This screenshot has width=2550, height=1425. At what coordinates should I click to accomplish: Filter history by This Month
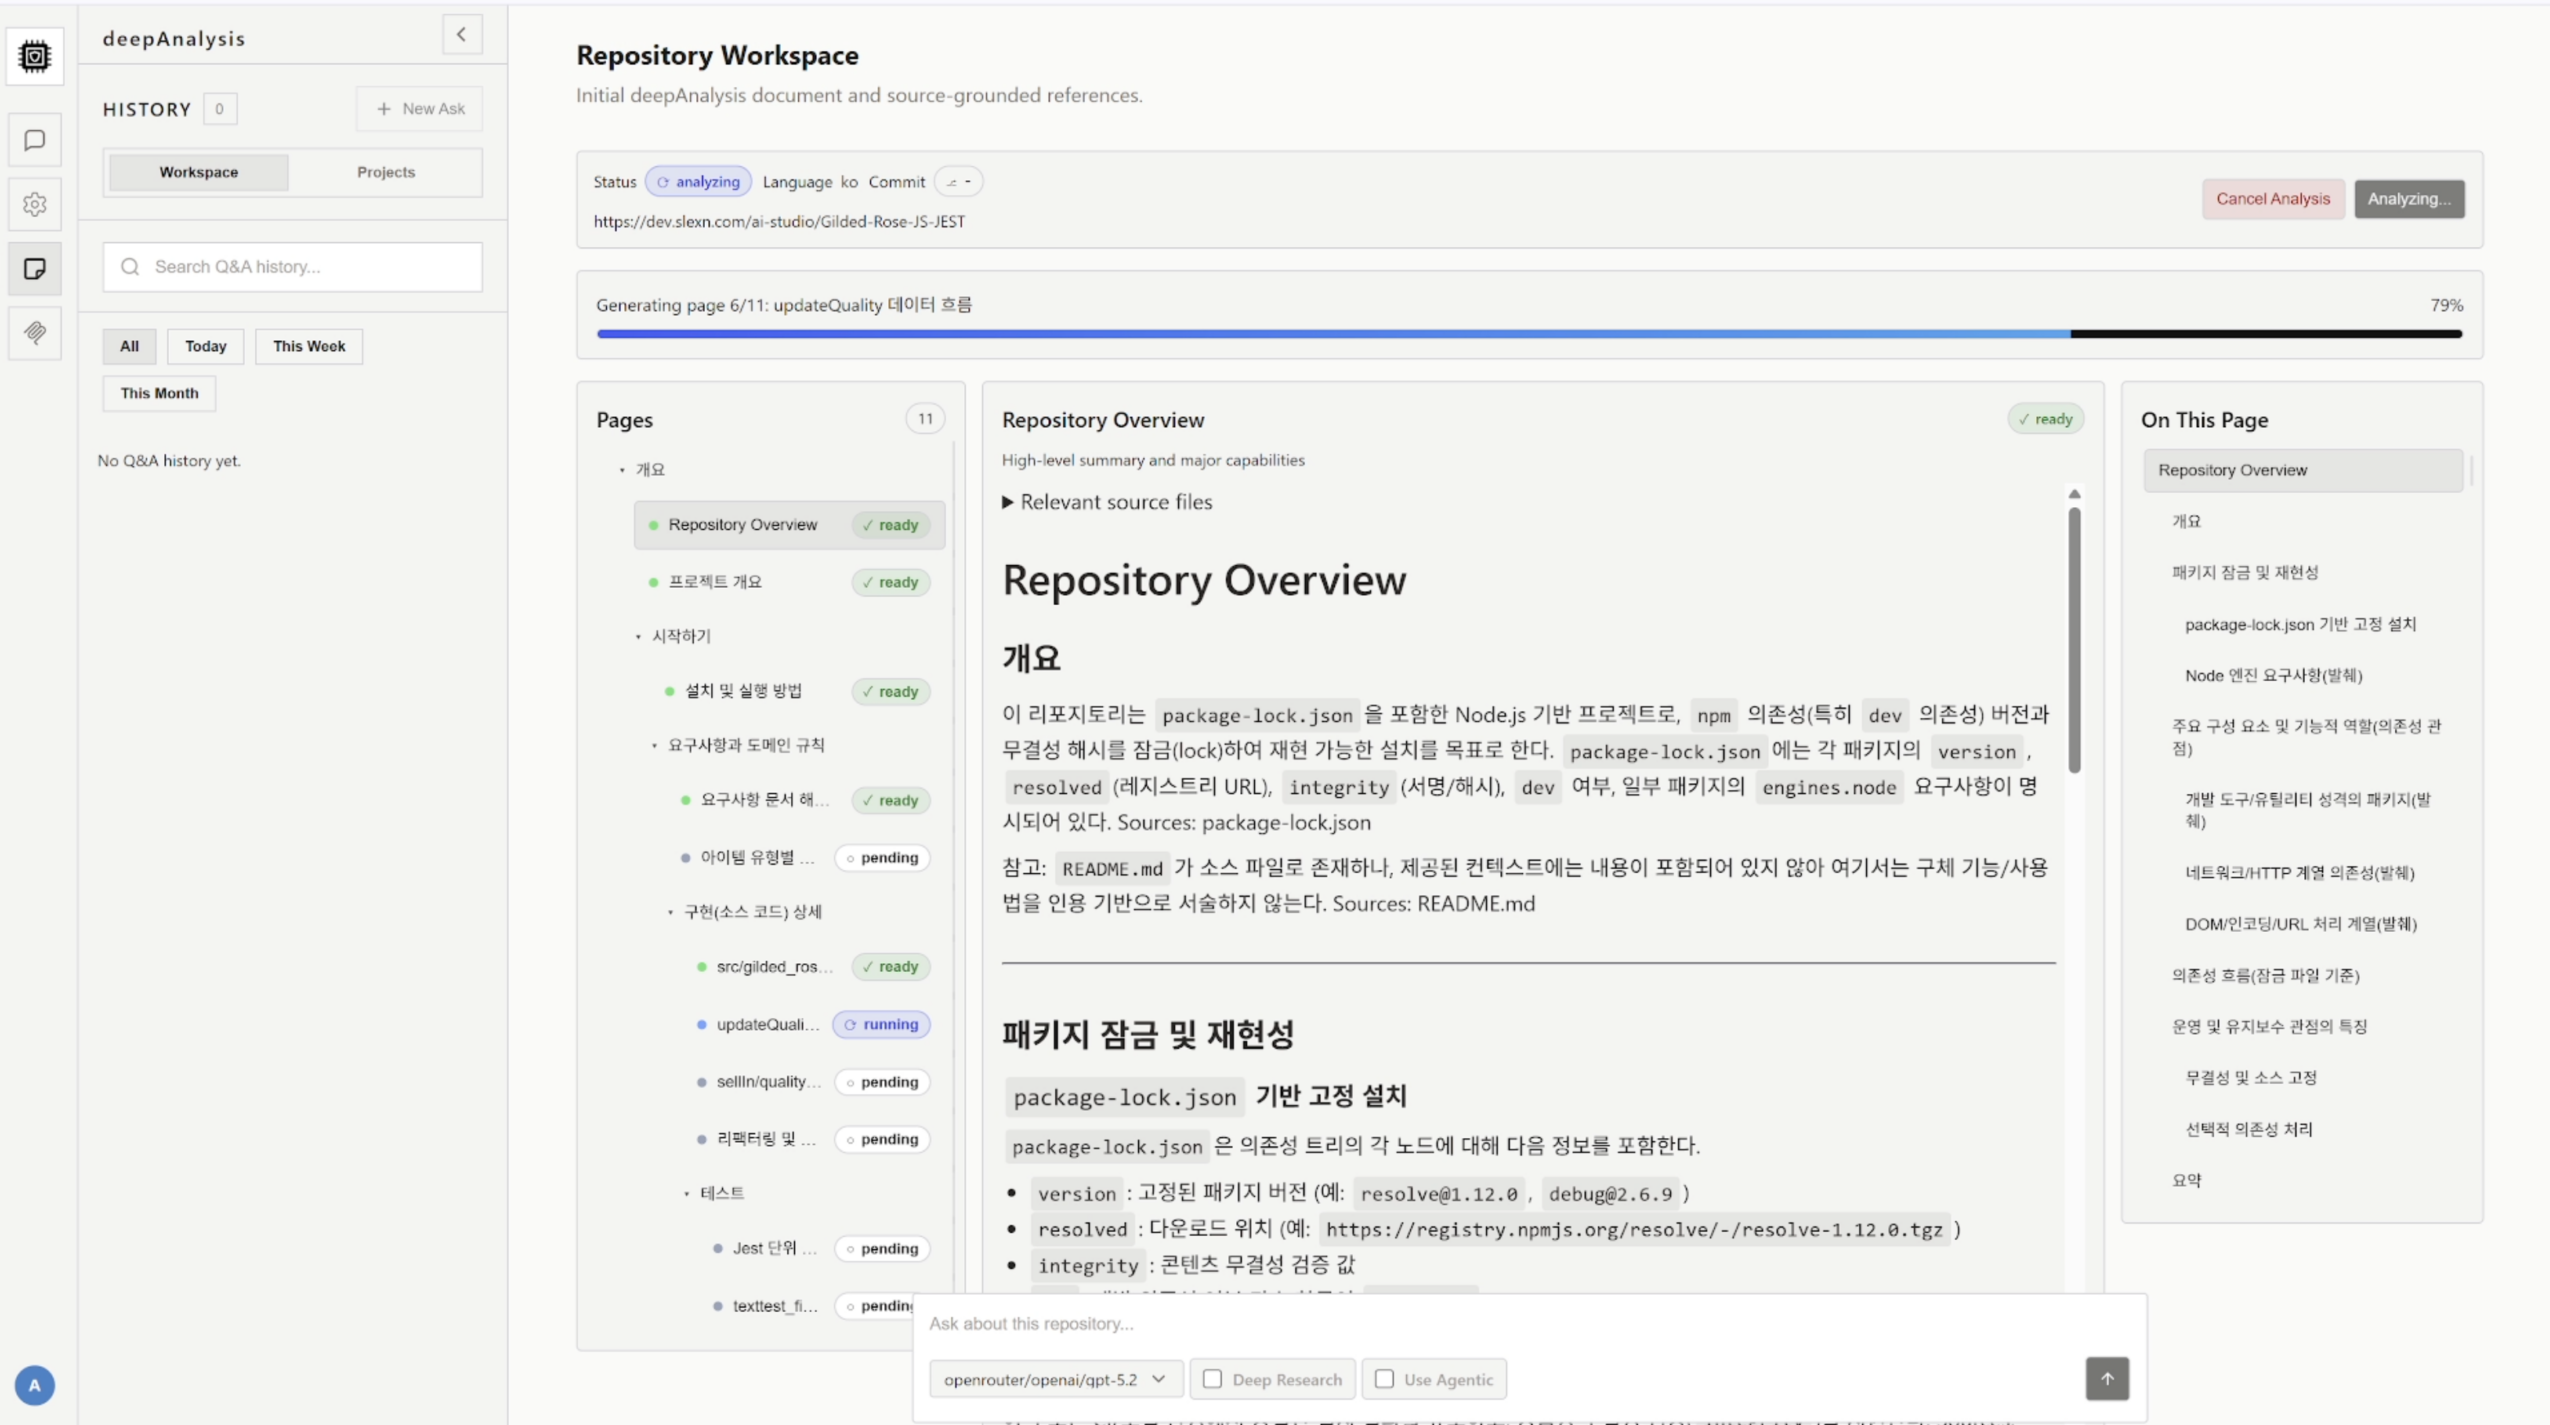[x=159, y=393]
